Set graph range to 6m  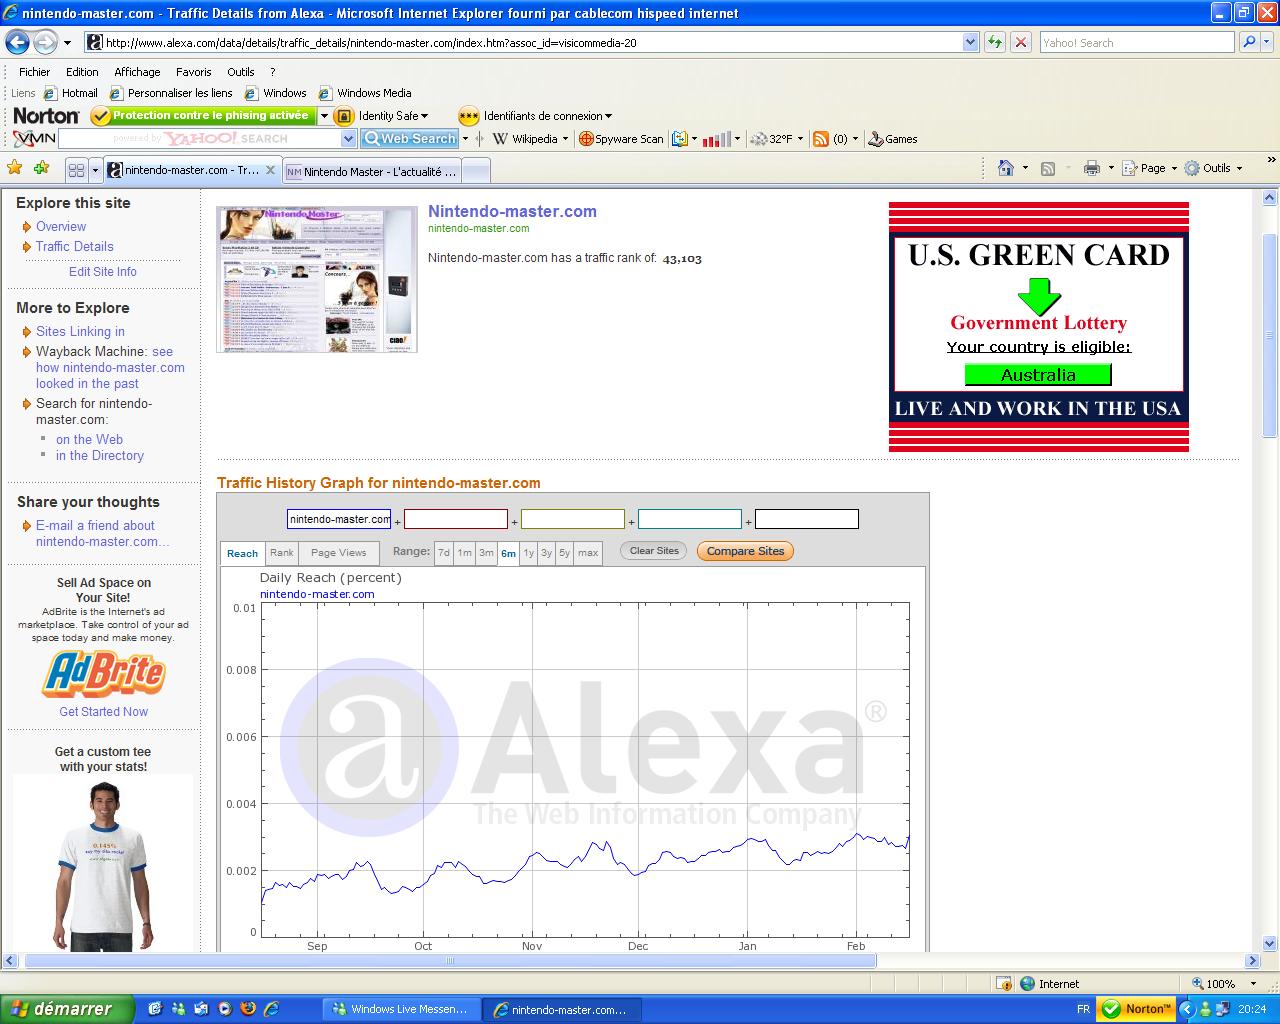508,553
